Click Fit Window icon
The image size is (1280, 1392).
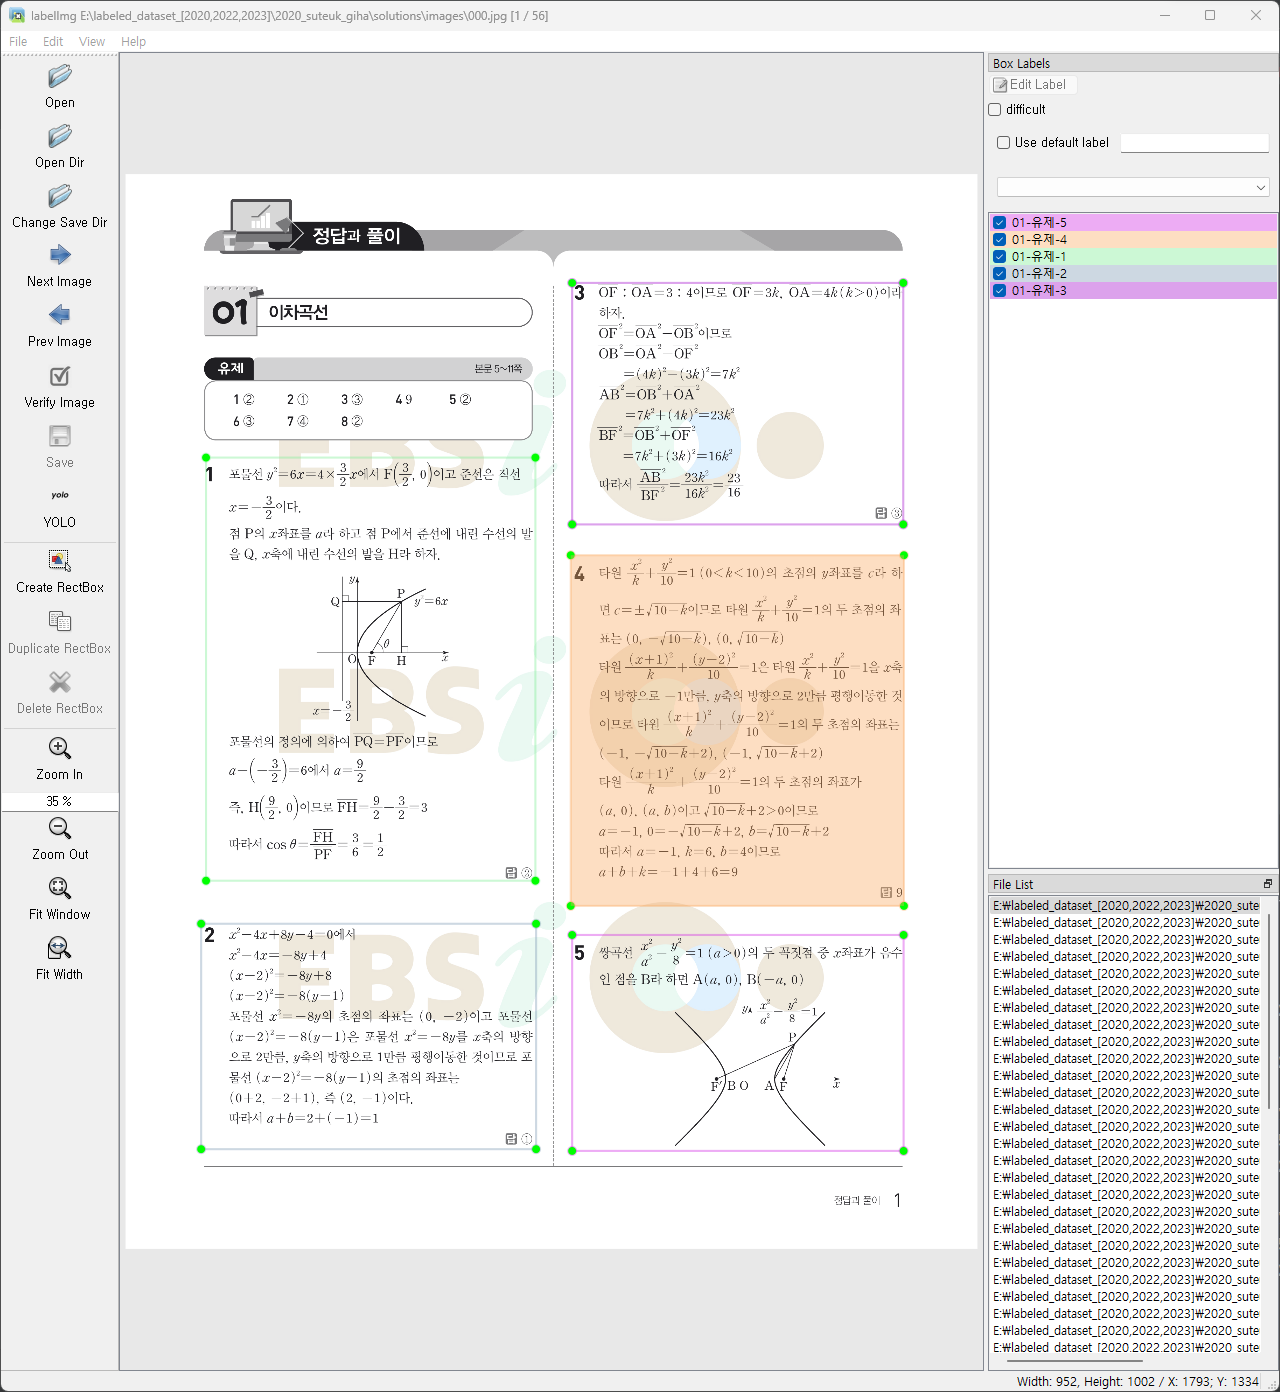coord(60,889)
